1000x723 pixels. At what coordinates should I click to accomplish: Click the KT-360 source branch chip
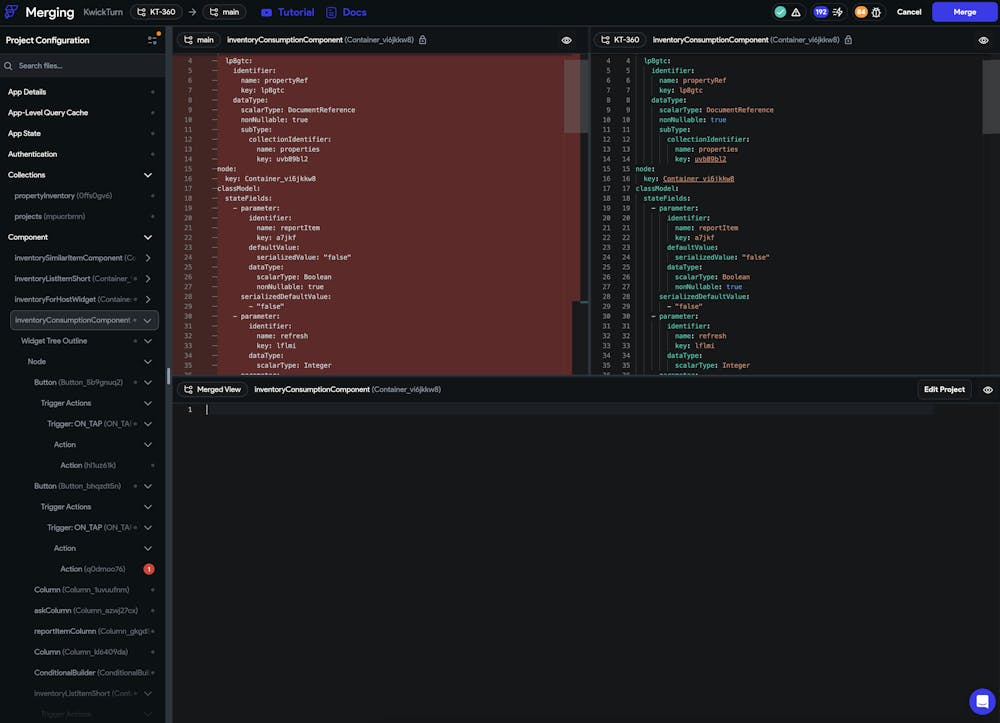(x=156, y=12)
